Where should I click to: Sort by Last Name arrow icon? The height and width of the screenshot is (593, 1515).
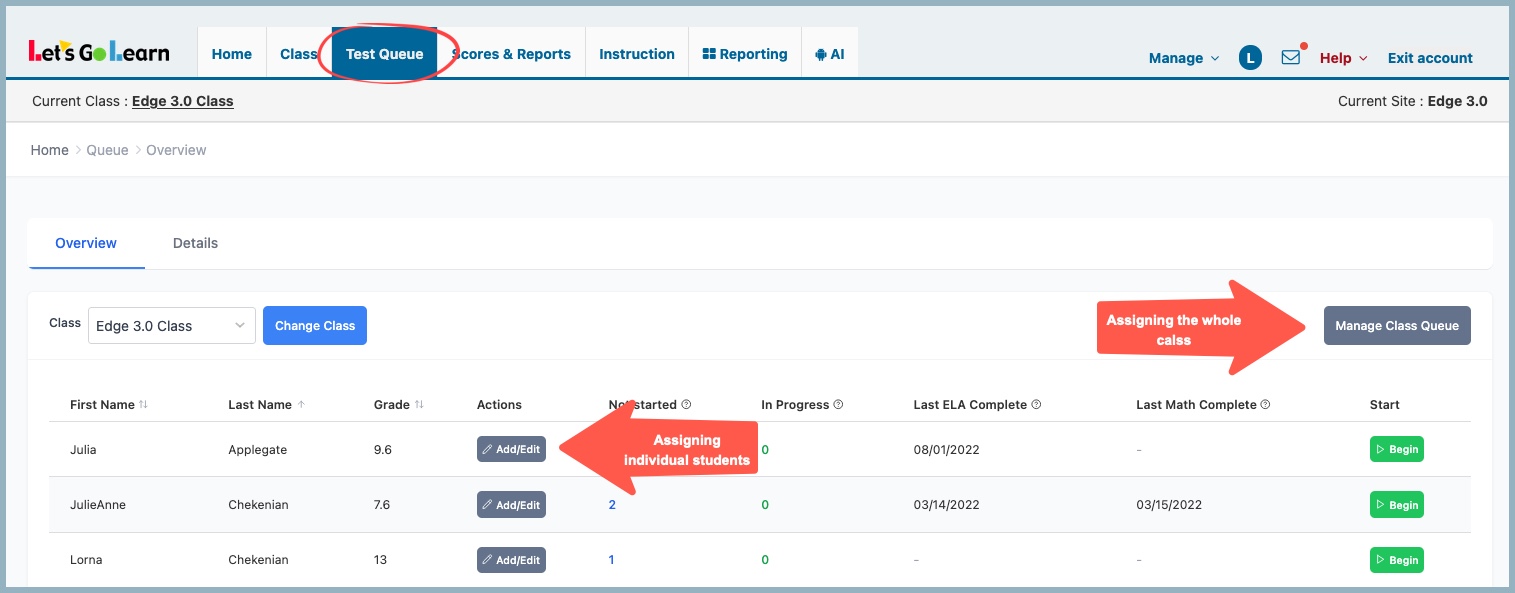302,405
